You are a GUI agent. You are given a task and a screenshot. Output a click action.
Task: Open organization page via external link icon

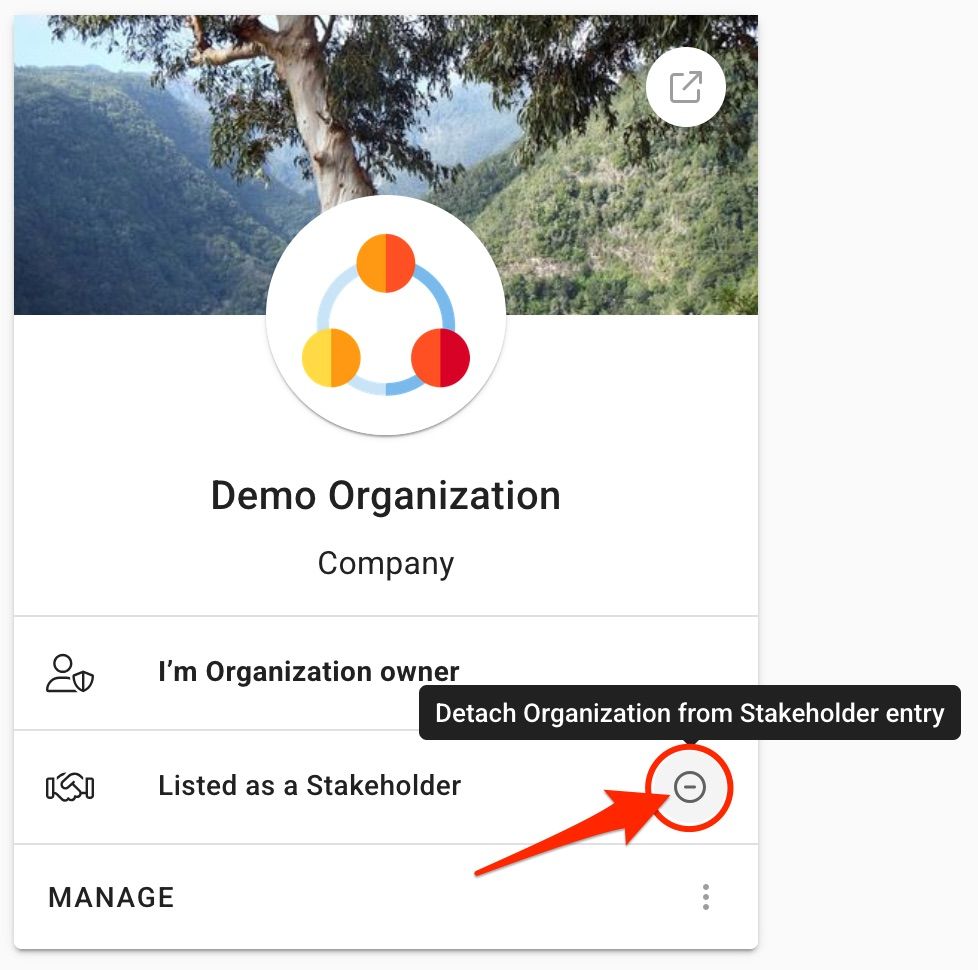685,87
